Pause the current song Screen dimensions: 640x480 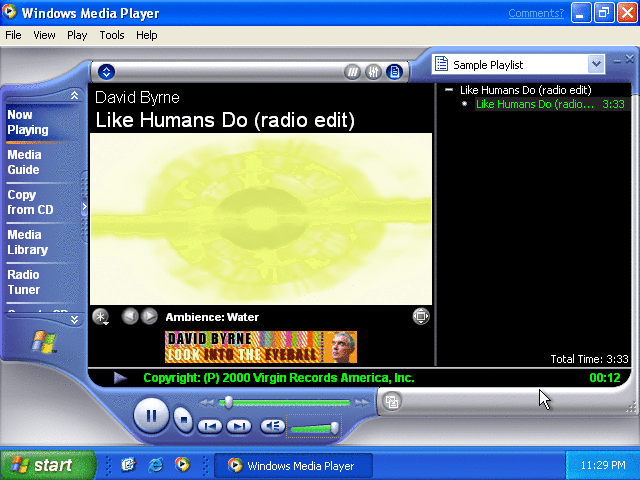click(151, 416)
